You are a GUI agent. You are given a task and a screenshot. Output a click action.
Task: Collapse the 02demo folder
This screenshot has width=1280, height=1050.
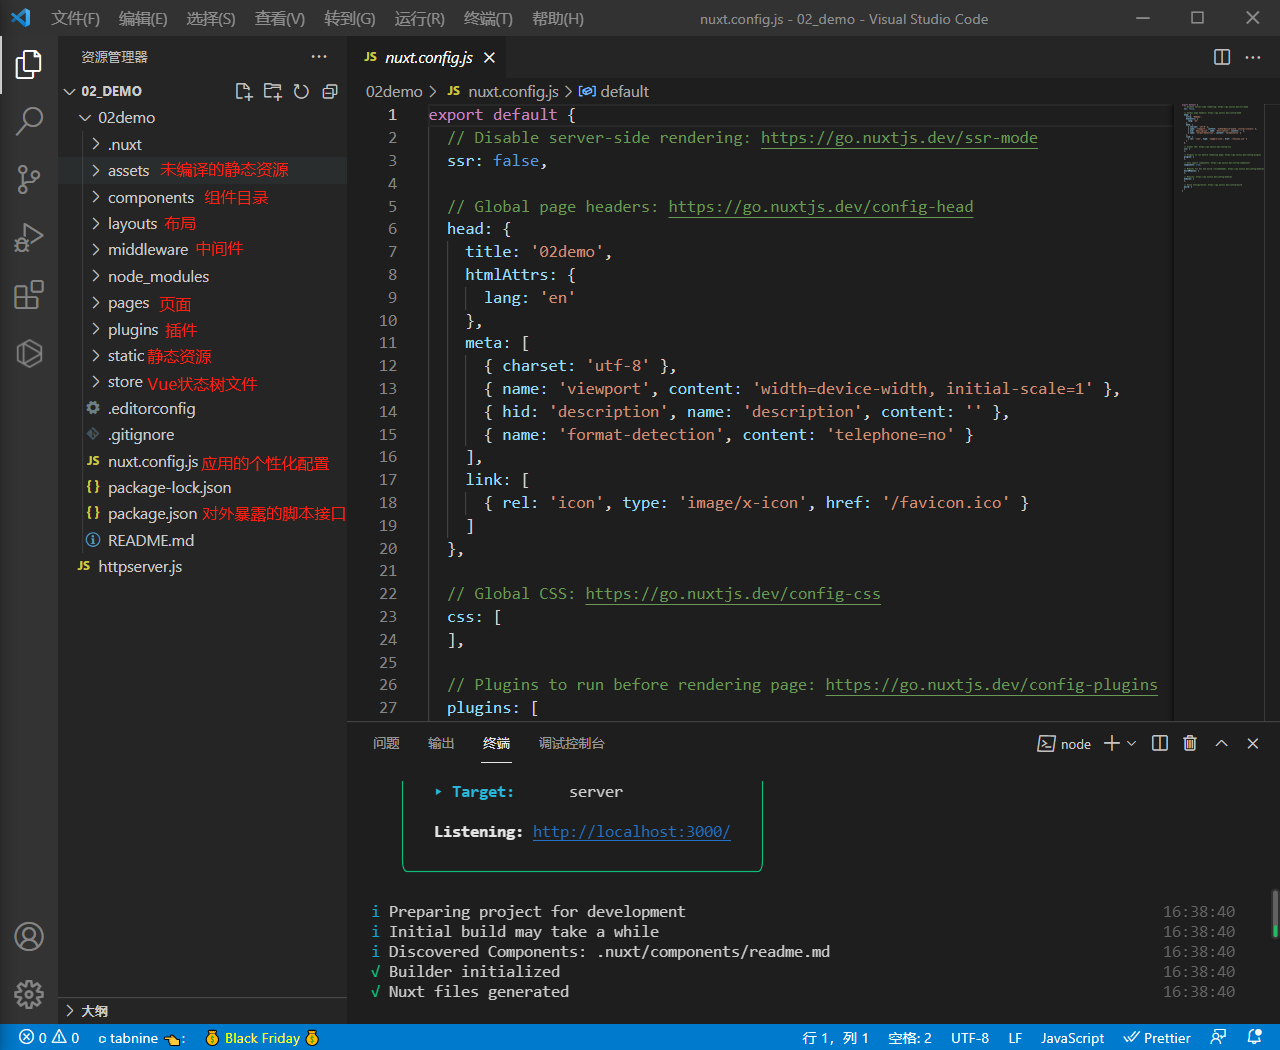[x=202, y=118]
